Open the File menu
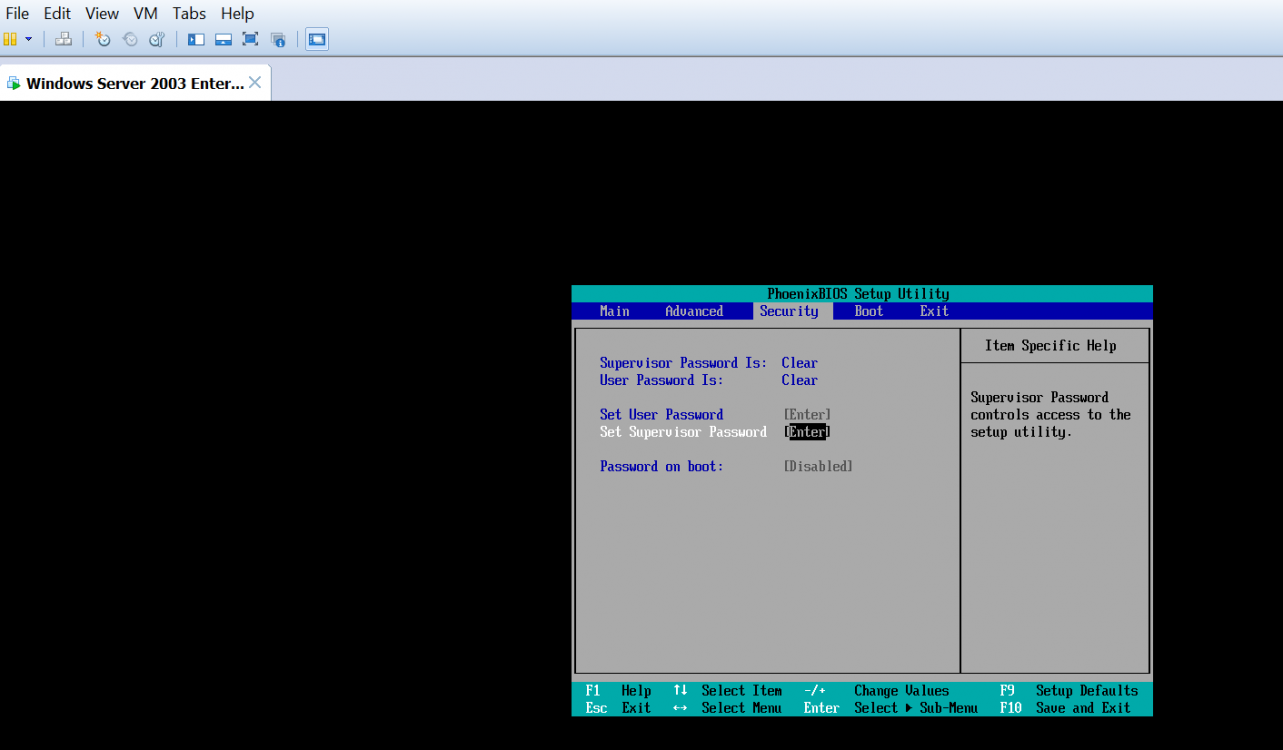 pos(17,13)
